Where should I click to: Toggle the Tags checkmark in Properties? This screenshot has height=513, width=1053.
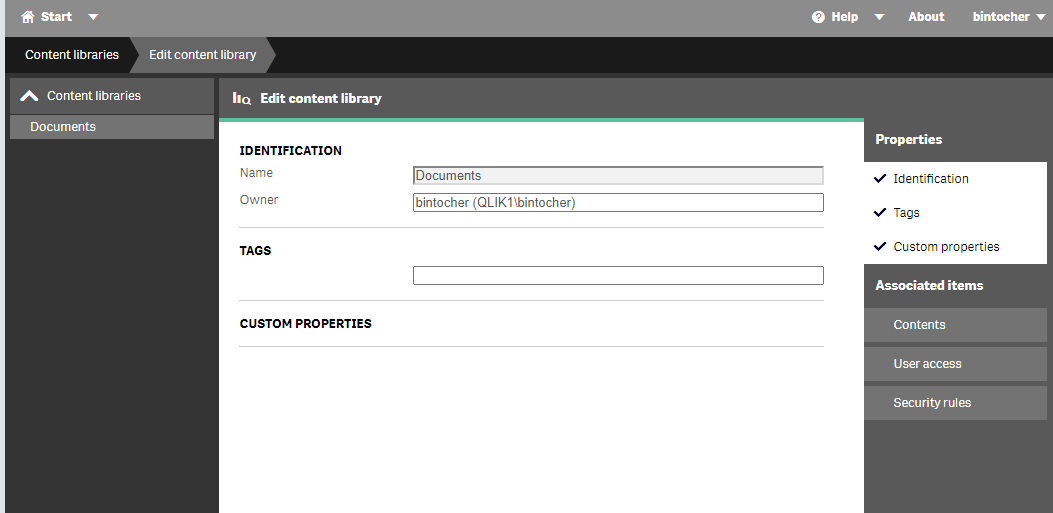tap(880, 213)
